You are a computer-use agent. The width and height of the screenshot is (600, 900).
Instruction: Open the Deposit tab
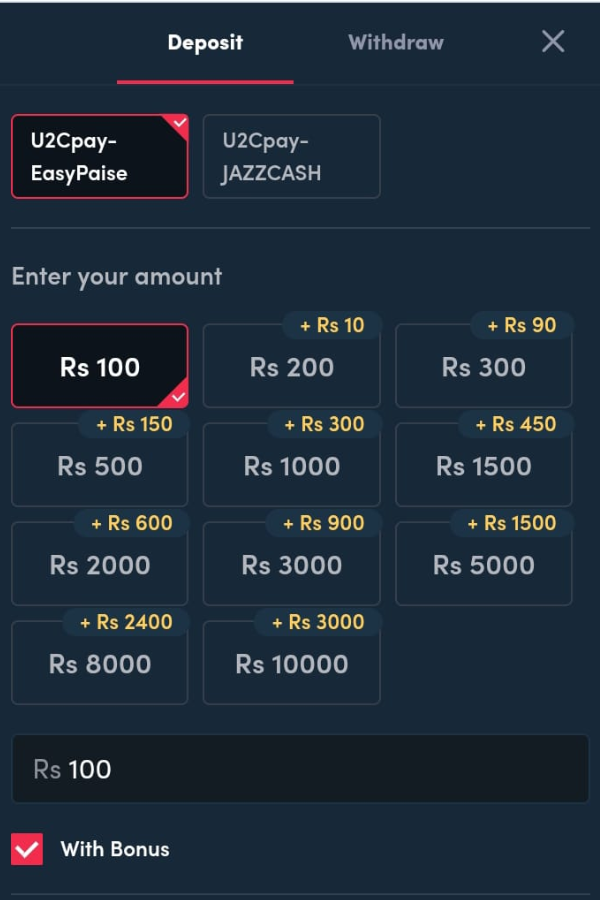tap(205, 42)
